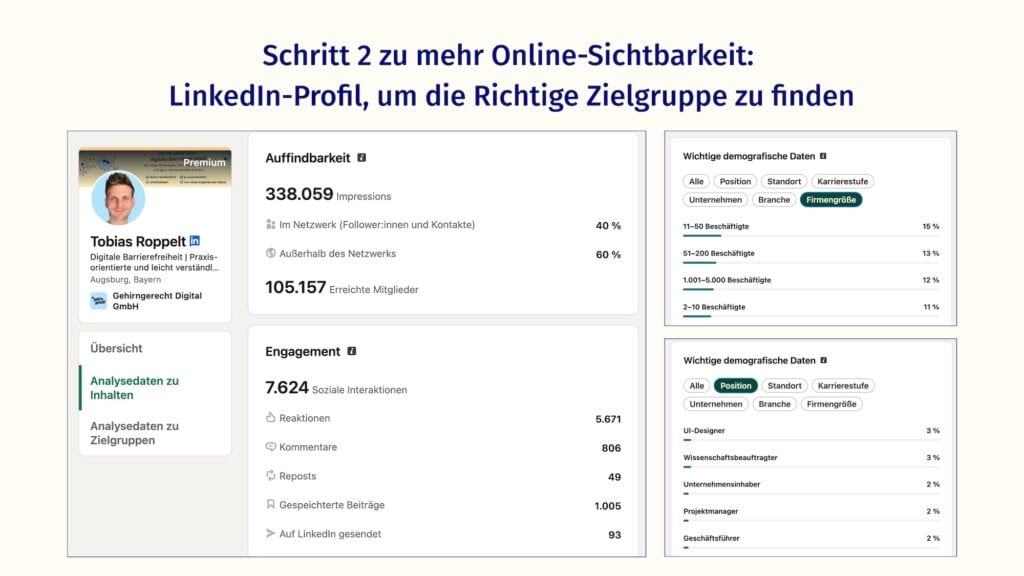Click the Gespeicherte Beiträge count 1.005

pos(607,506)
